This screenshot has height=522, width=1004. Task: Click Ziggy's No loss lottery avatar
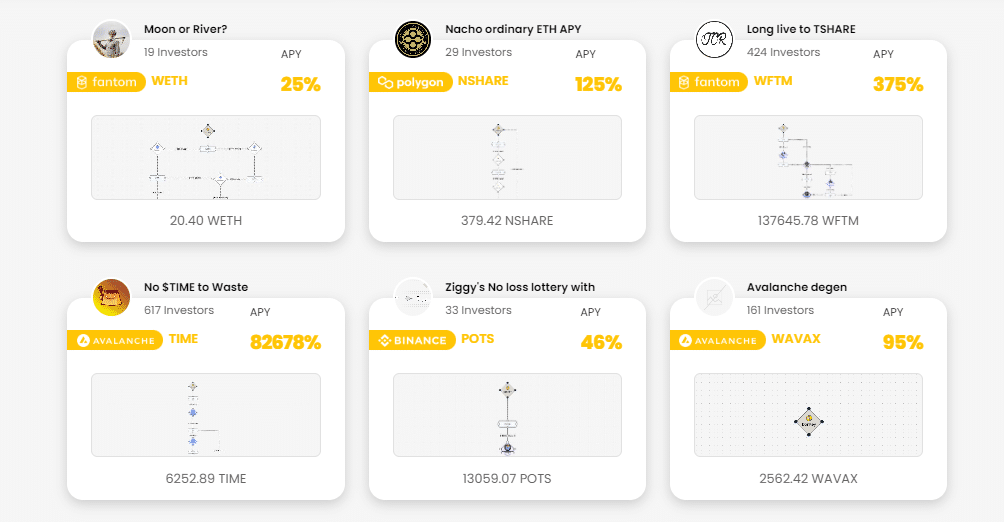coord(413,297)
